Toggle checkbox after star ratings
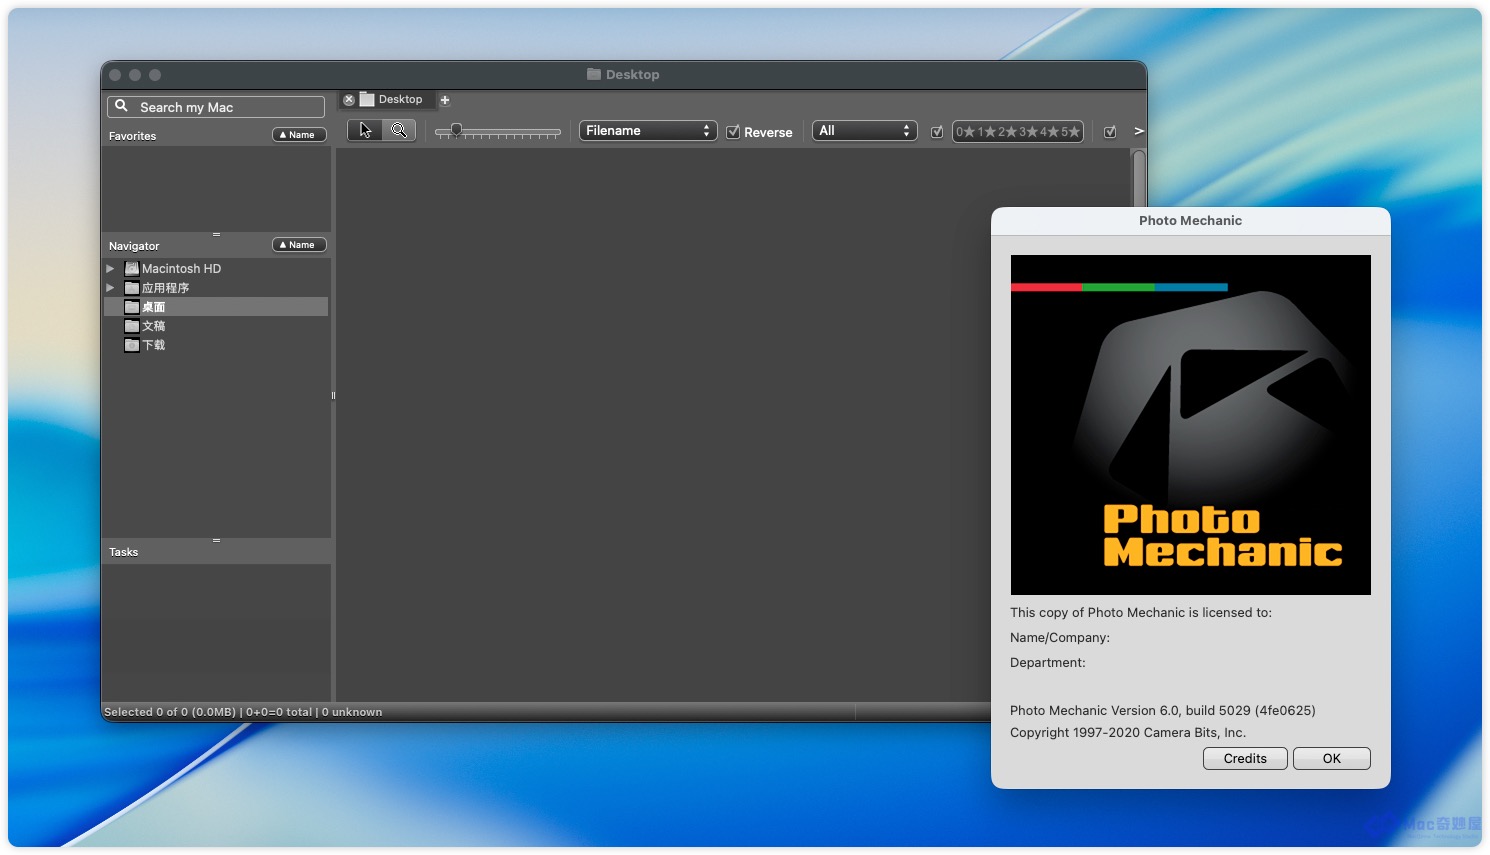Image resolution: width=1490 pixels, height=855 pixels. pos(1110,132)
